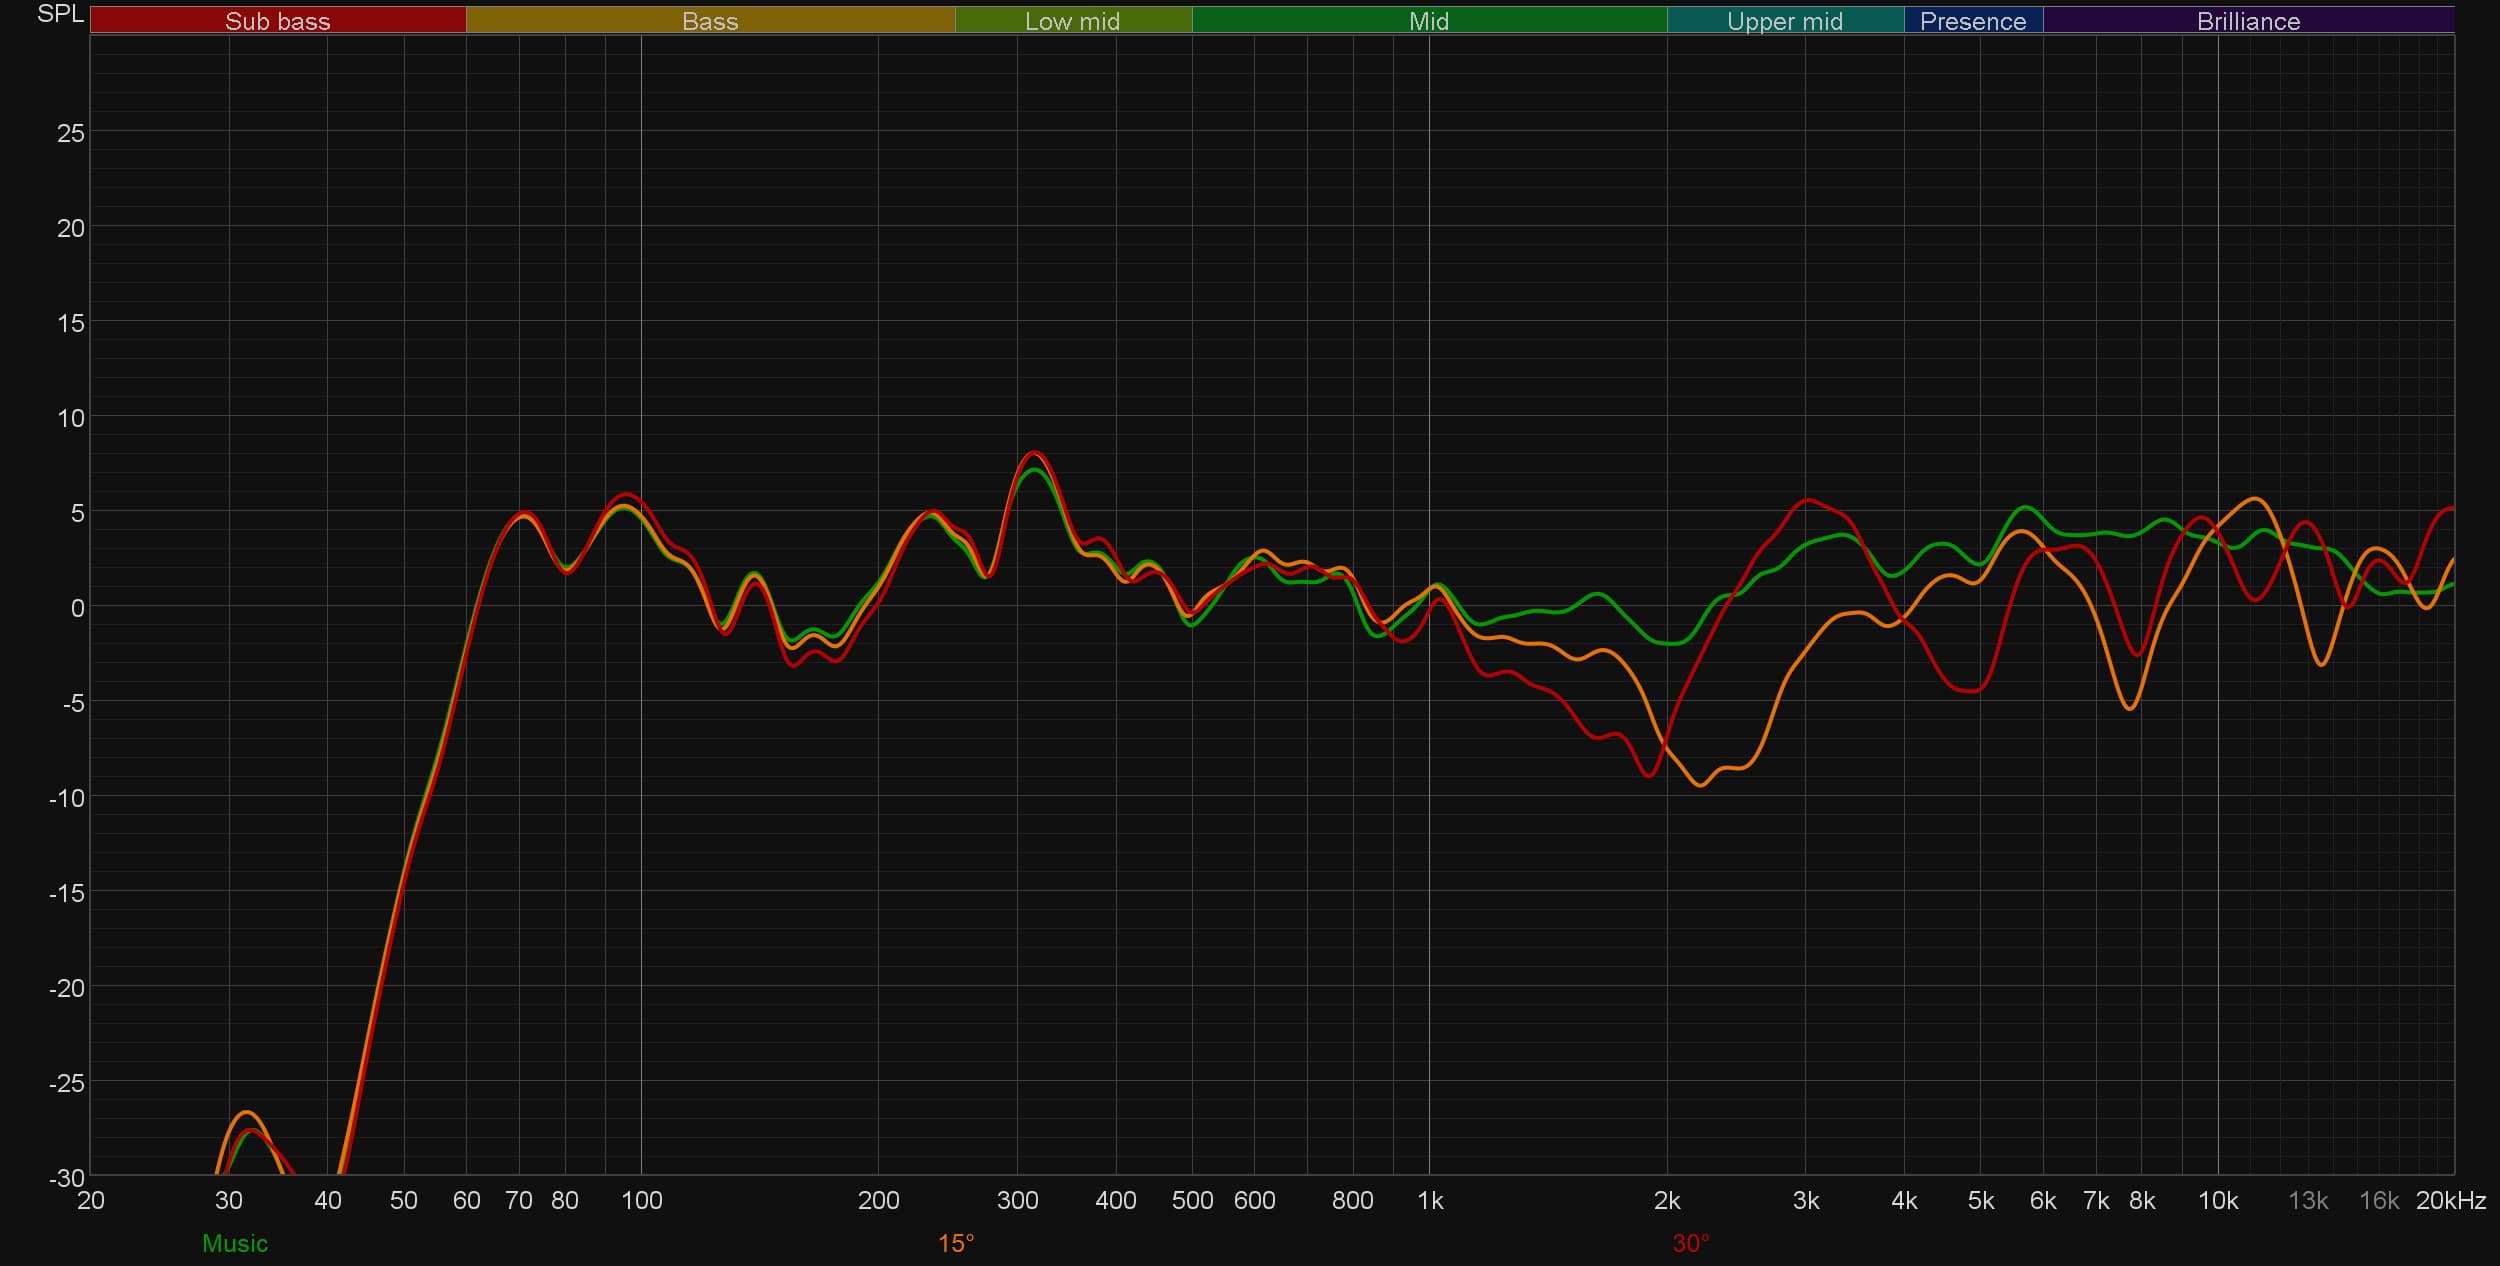
Task: Click the 1k frequency axis label
Action: click(1429, 1200)
